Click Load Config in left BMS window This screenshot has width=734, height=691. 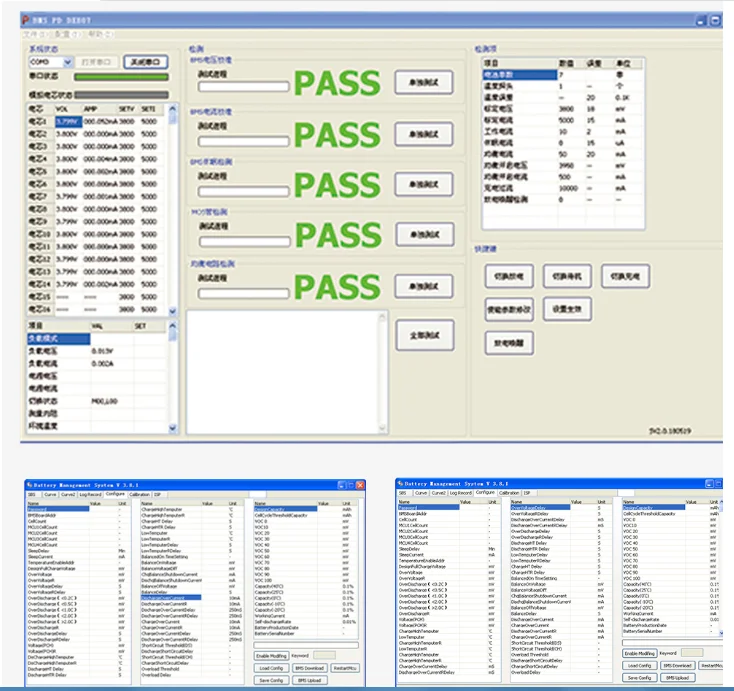[271, 667]
